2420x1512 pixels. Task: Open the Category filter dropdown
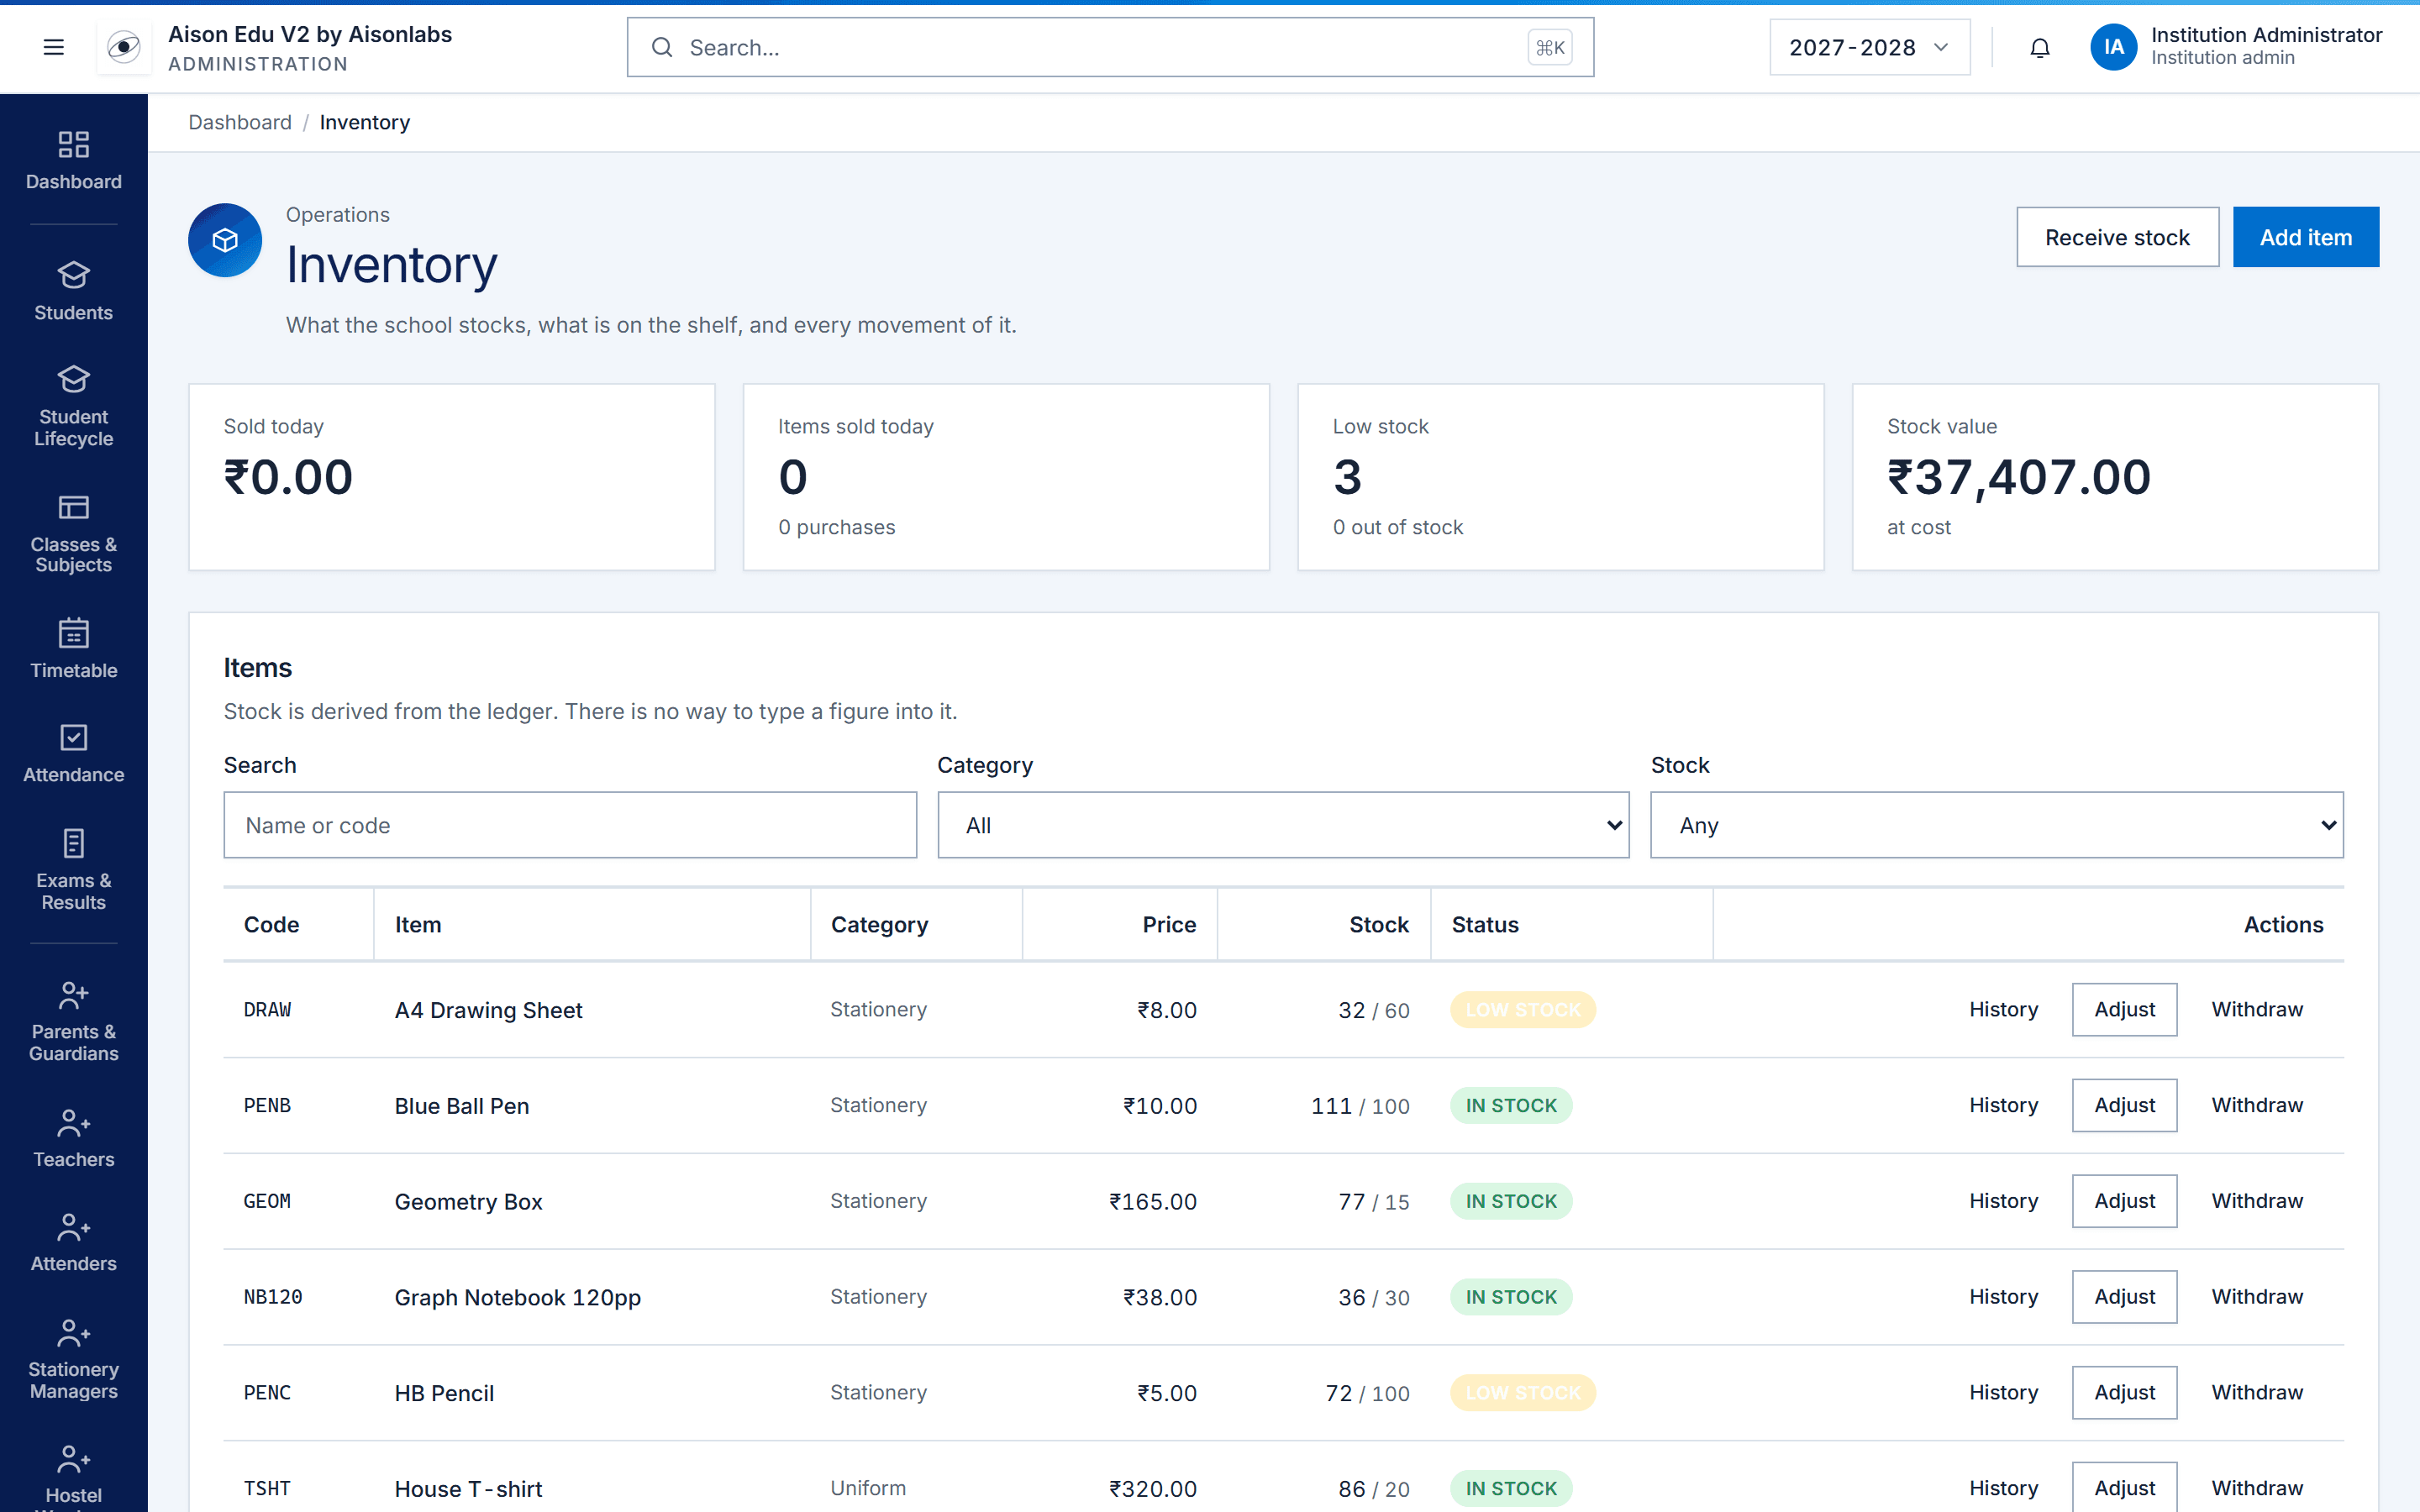point(1283,825)
